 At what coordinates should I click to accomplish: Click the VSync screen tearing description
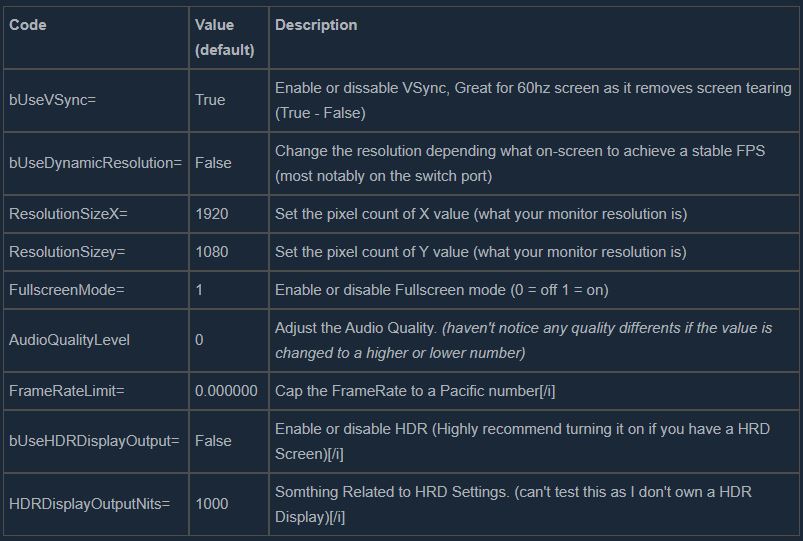533,100
